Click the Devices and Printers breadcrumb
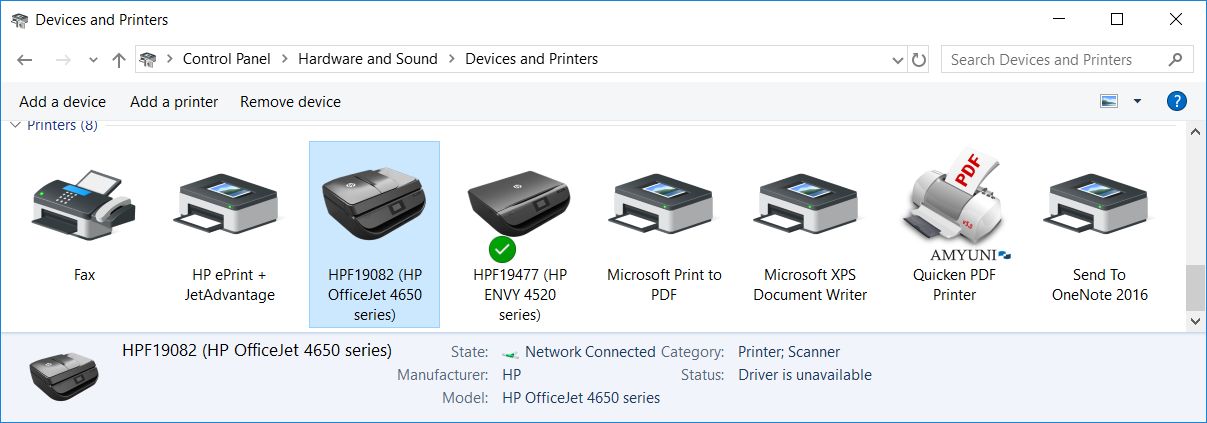Image resolution: width=1207 pixels, height=423 pixels. 531,59
